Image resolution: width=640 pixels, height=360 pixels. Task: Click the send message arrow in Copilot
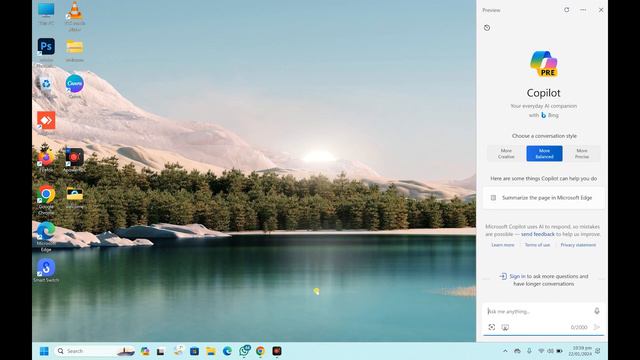pyautogui.click(x=597, y=327)
